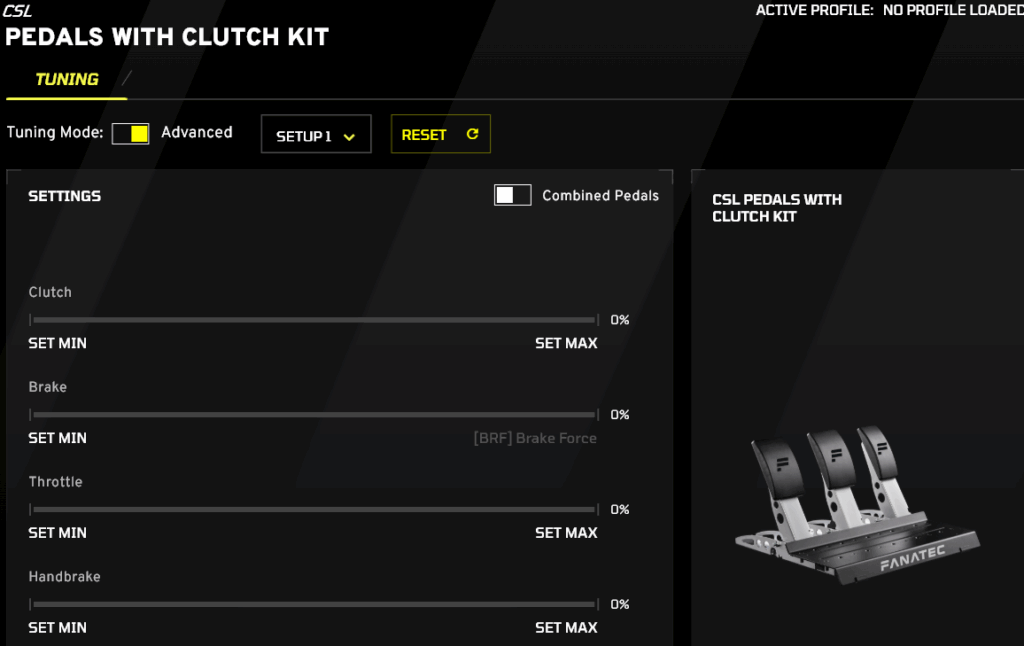
Task: Click the Brake slider bar
Action: coord(314,415)
